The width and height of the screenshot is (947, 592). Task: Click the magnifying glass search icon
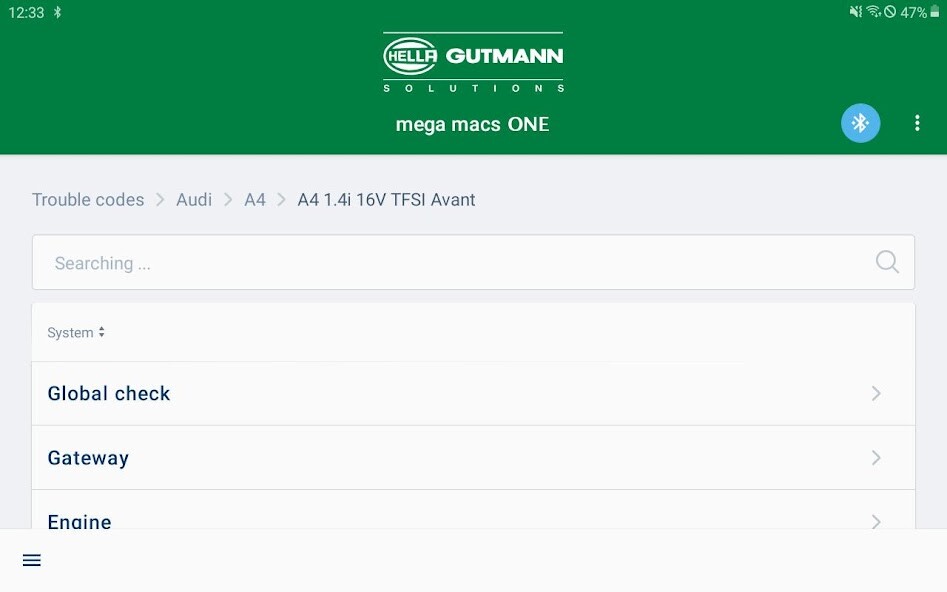[x=887, y=262]
